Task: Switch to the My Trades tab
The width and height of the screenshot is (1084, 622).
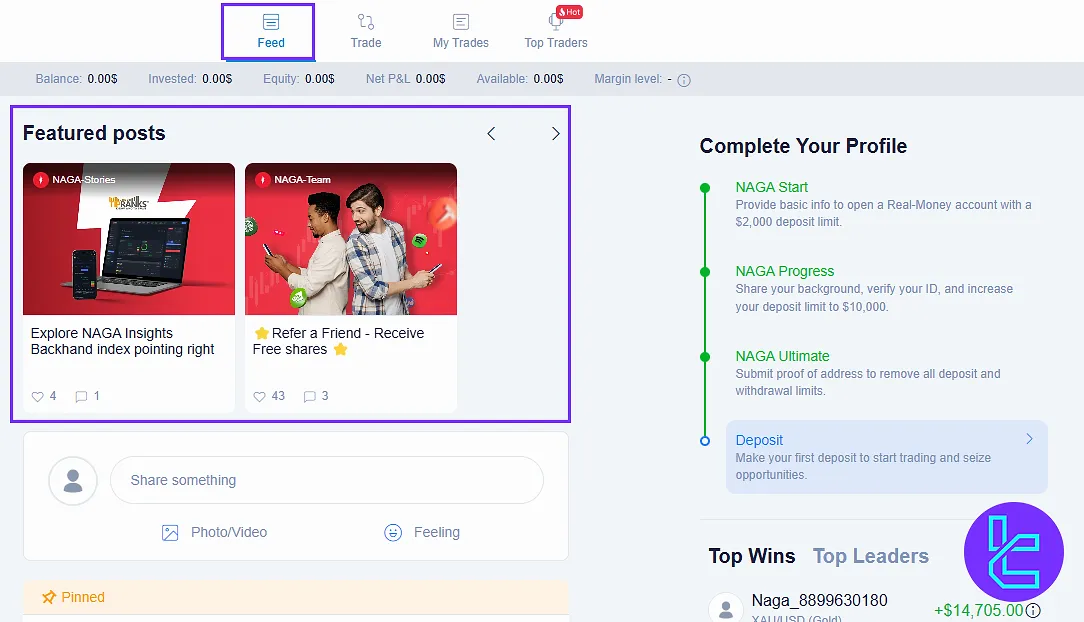Action: (x=461, y=31)
